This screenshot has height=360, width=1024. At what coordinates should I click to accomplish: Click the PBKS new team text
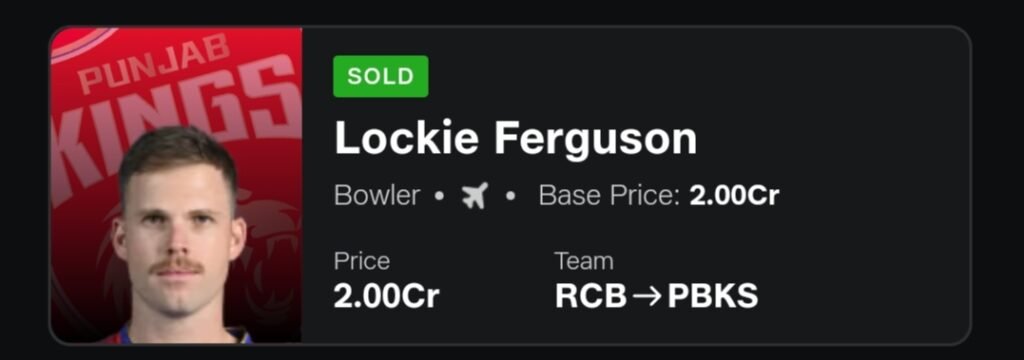[713, 297]
